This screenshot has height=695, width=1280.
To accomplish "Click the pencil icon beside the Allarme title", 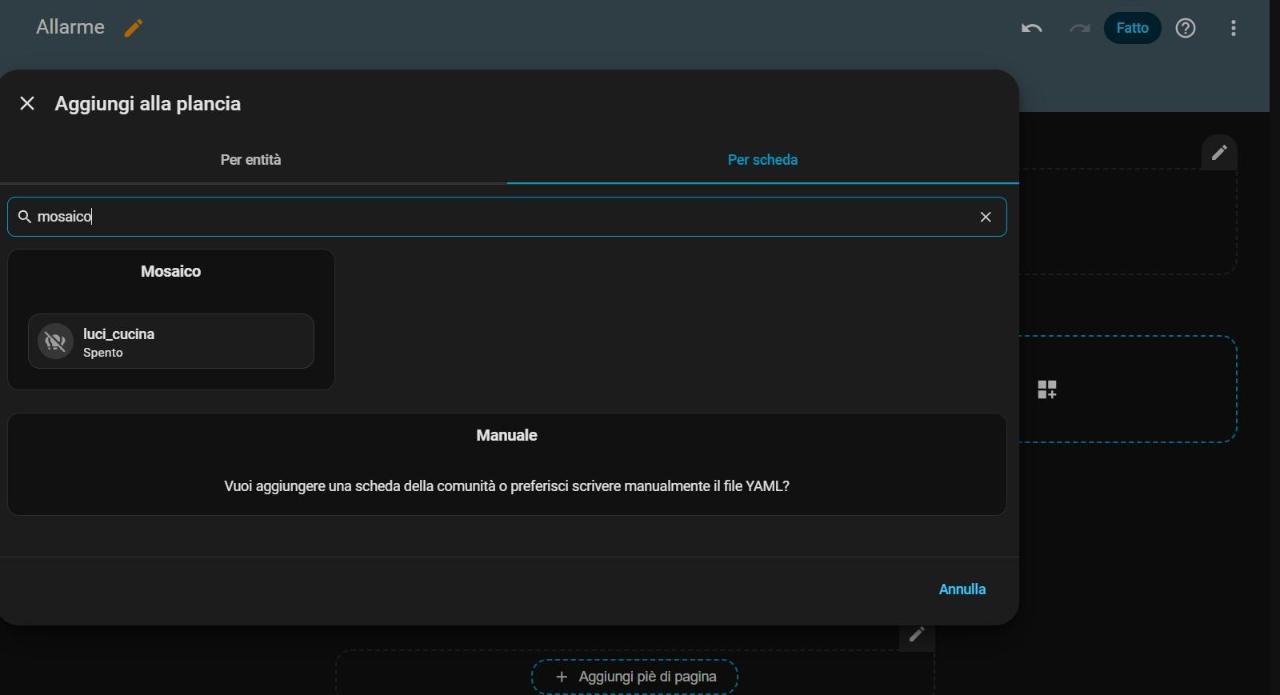I will pyautogui.click(x=133, y=28).
